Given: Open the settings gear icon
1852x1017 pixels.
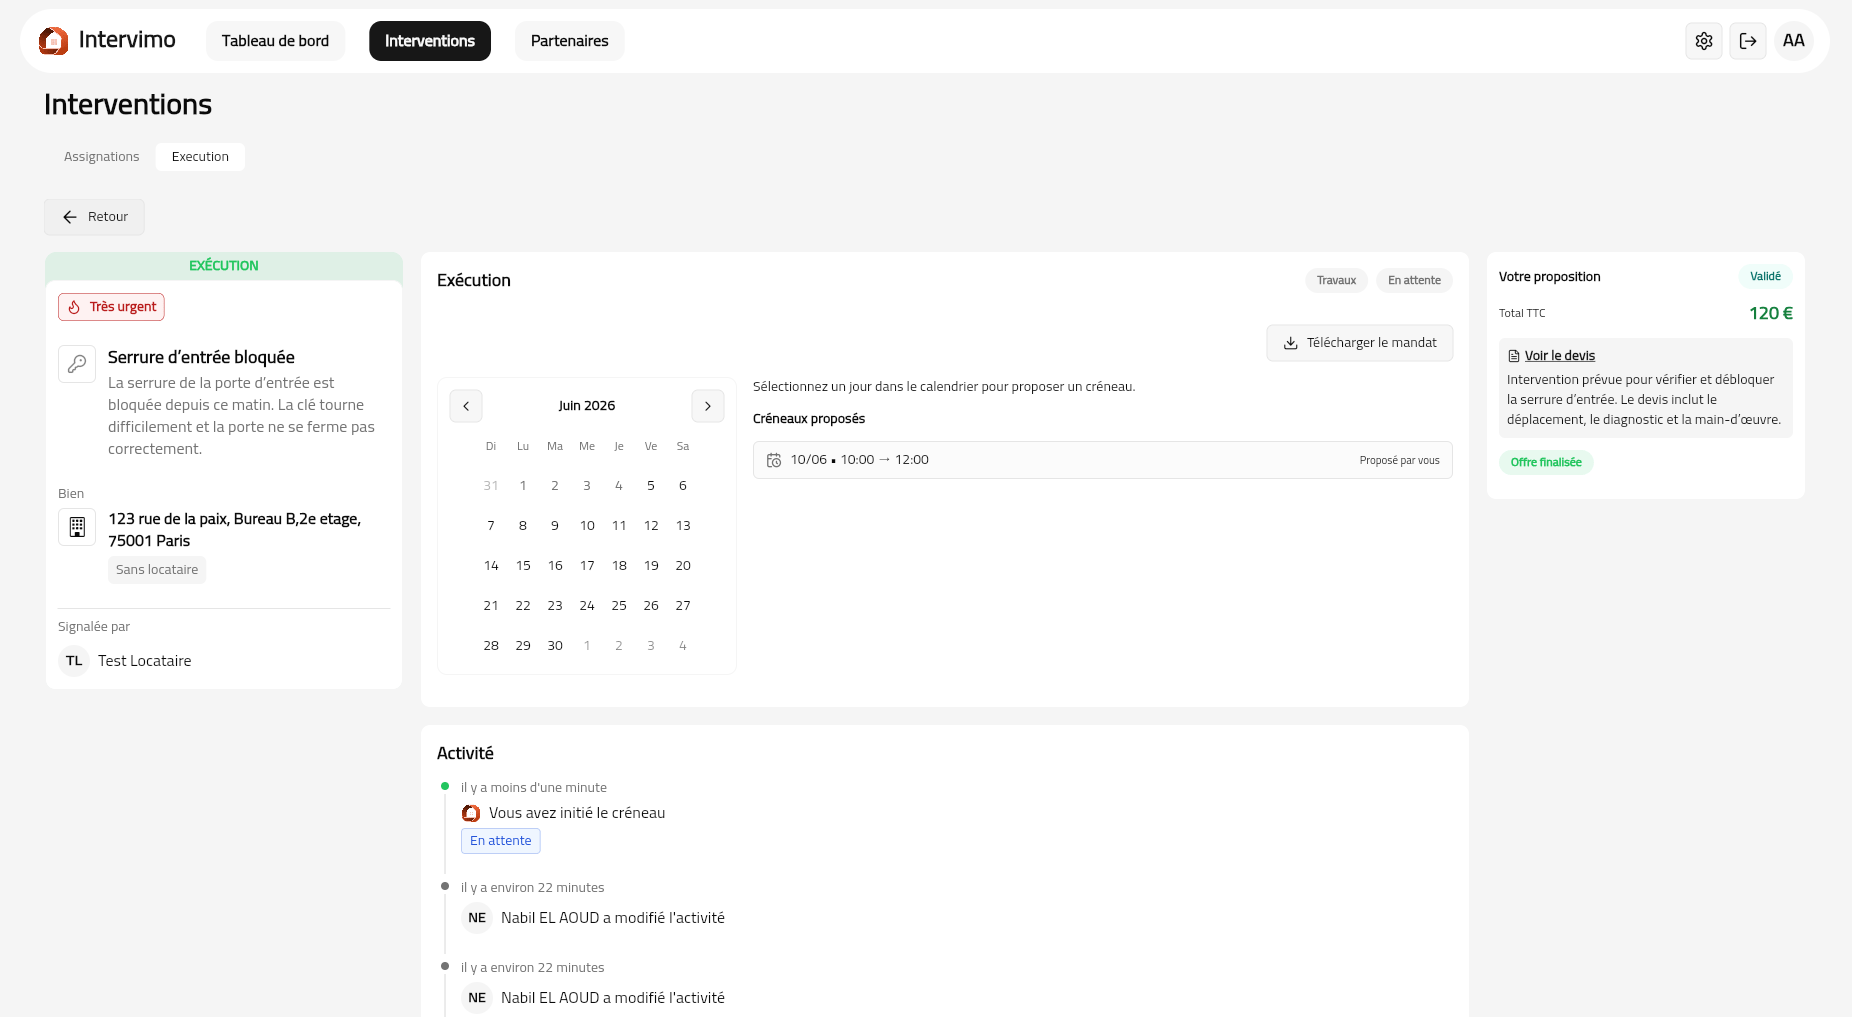Looking at the screenshot, I should tap(1704, 41).
